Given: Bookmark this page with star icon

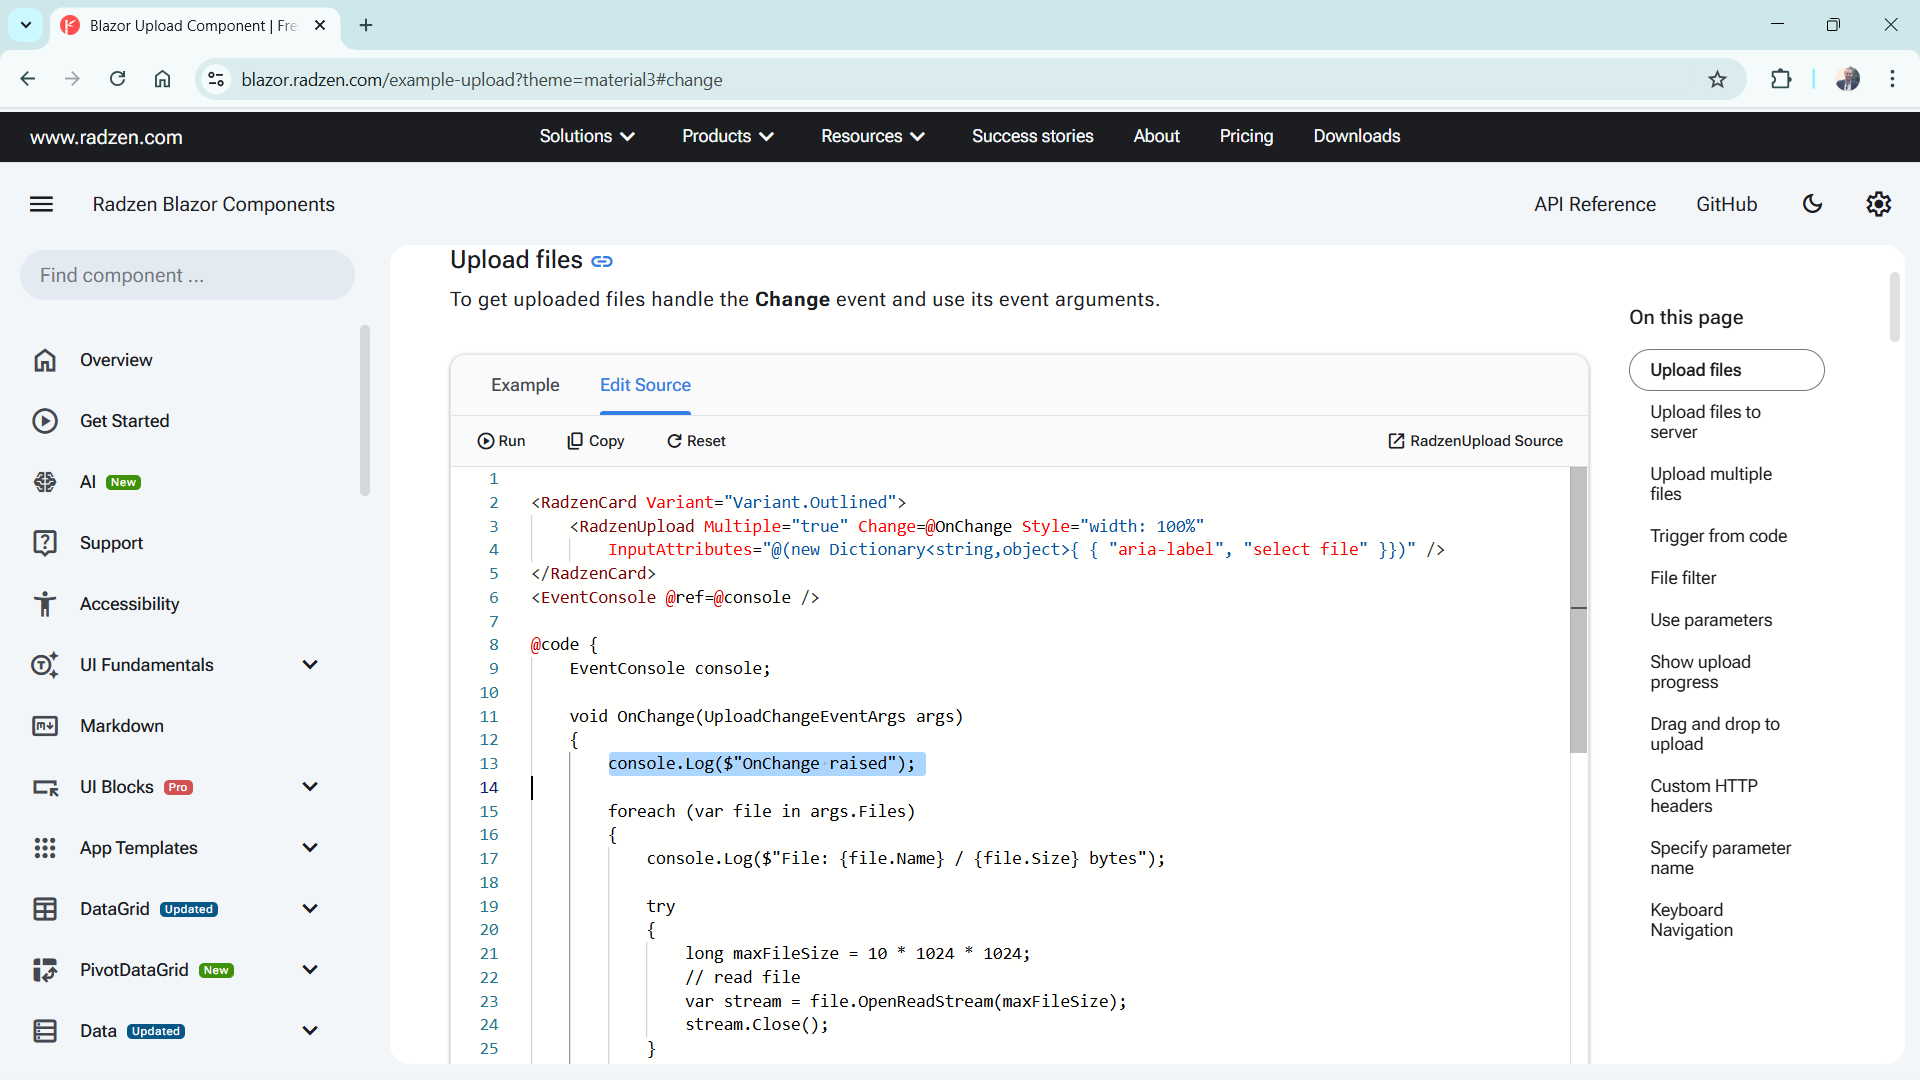Looking at the screenshot, I should pos(1717,80).
